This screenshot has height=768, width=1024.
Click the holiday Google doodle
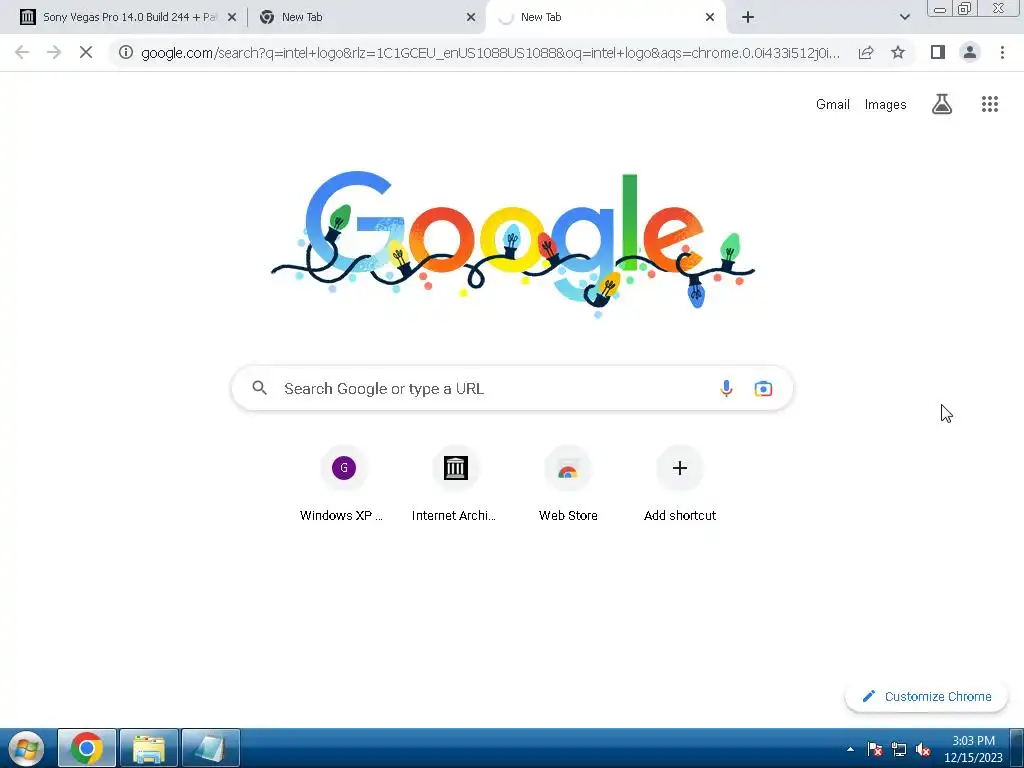pos(513,243)
